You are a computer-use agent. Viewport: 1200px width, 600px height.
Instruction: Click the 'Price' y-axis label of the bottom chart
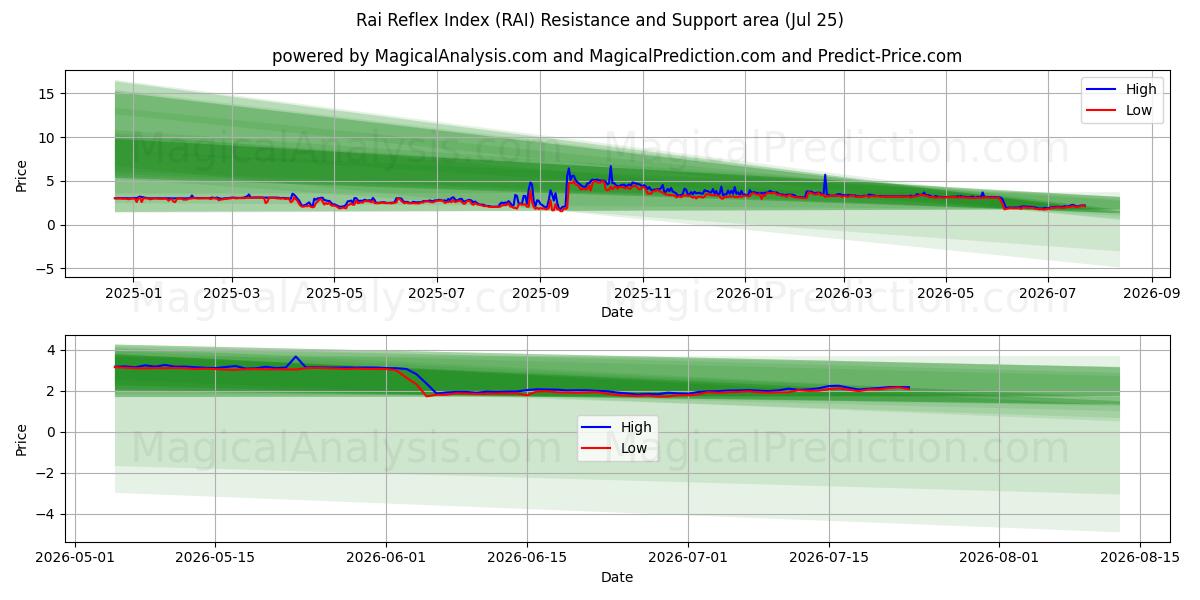(22, 439)
